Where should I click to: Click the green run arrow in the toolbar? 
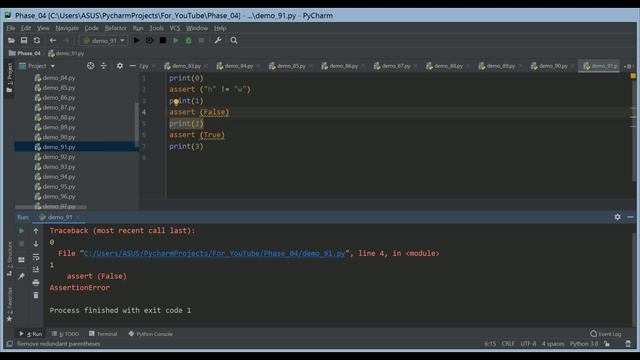176,40
